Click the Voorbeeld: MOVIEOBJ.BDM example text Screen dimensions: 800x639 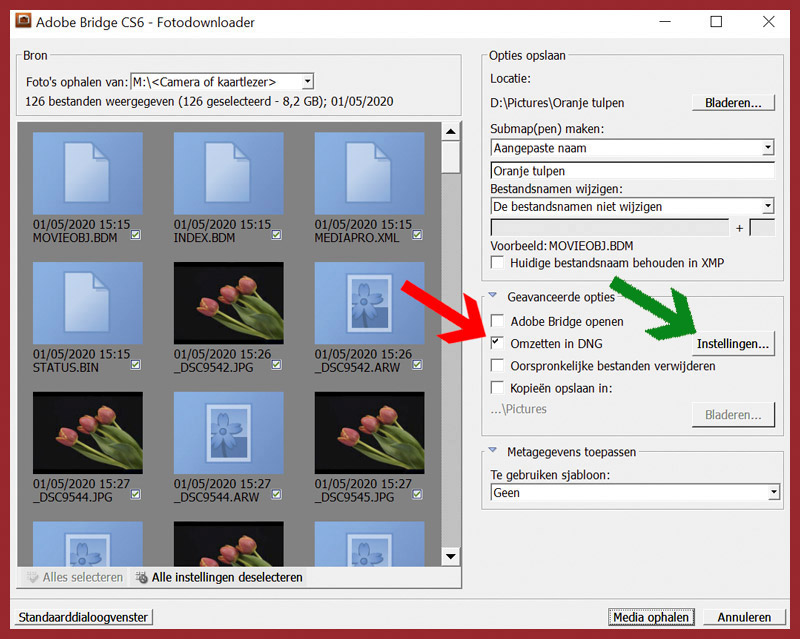pyautogui.click(x=562, y=245)
